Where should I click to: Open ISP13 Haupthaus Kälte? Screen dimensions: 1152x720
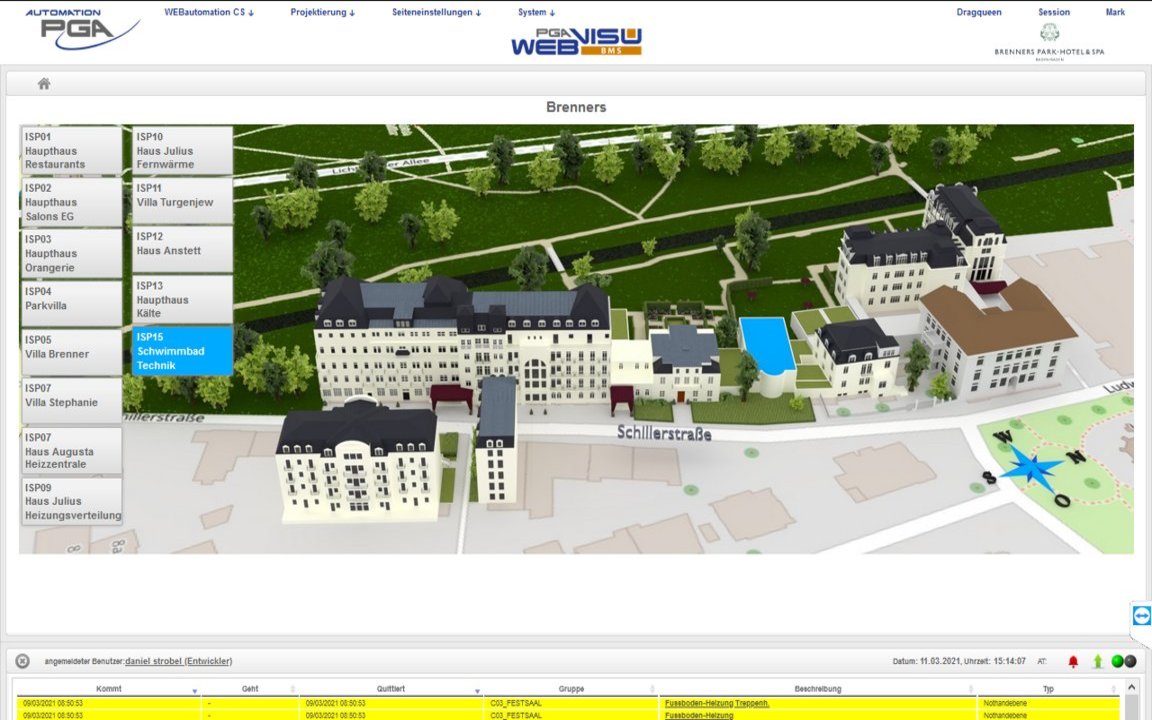click(183, 299)
